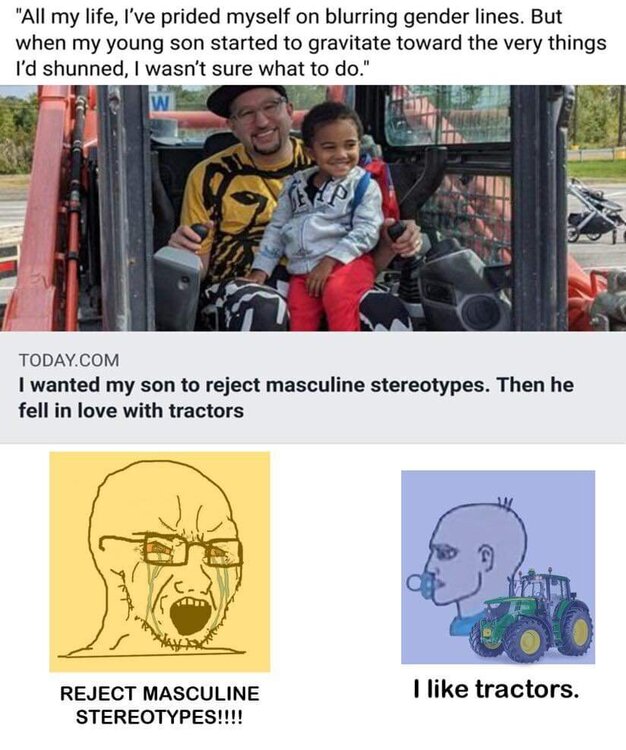Click the baby's hair tuft in the cartoon
The width and height of the screenshot is (626, 750).
(504, 502)
